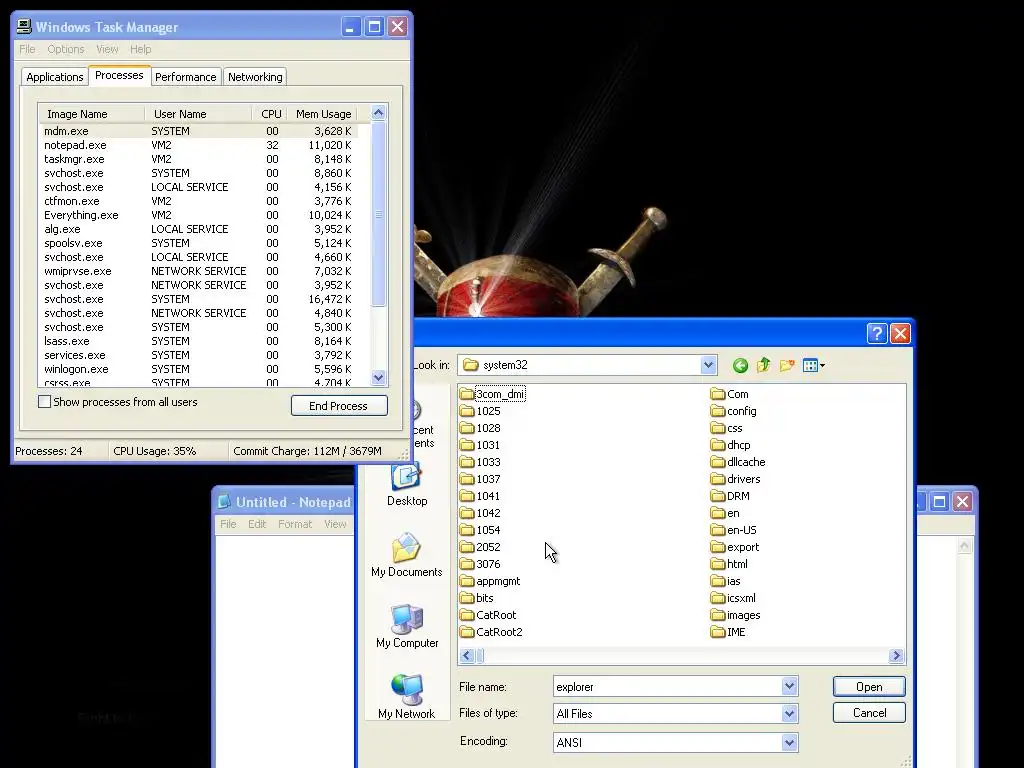Click scroll up arrow in process list
Viewport: 1024px width, 768px height.
coord(378,113)
